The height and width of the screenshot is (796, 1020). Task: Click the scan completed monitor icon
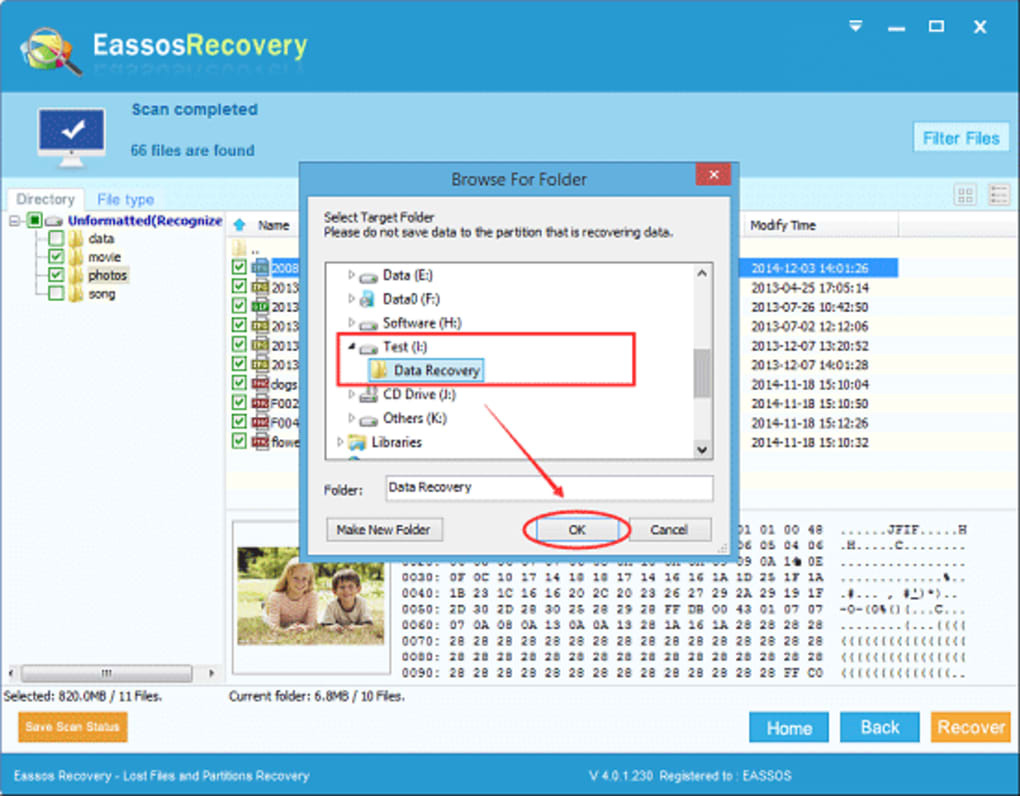click(x=72, y=137)
